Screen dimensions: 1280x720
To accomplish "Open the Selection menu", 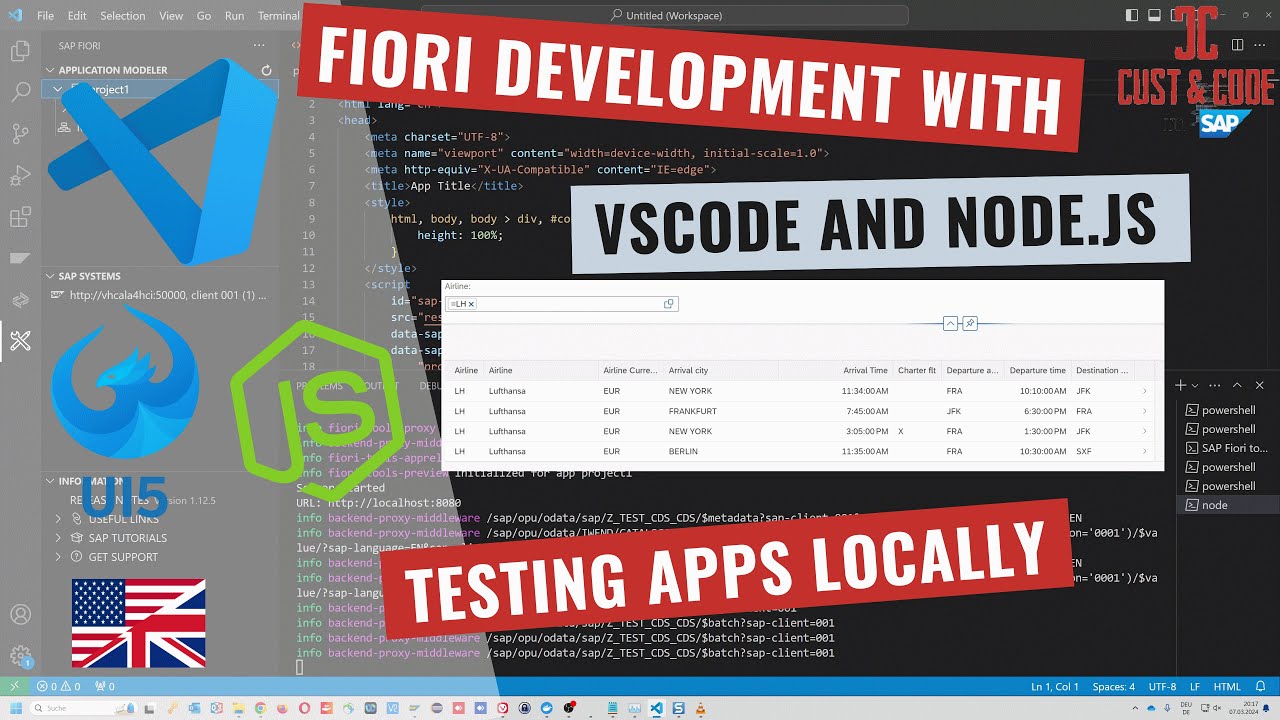I will (x=123, y=15).
